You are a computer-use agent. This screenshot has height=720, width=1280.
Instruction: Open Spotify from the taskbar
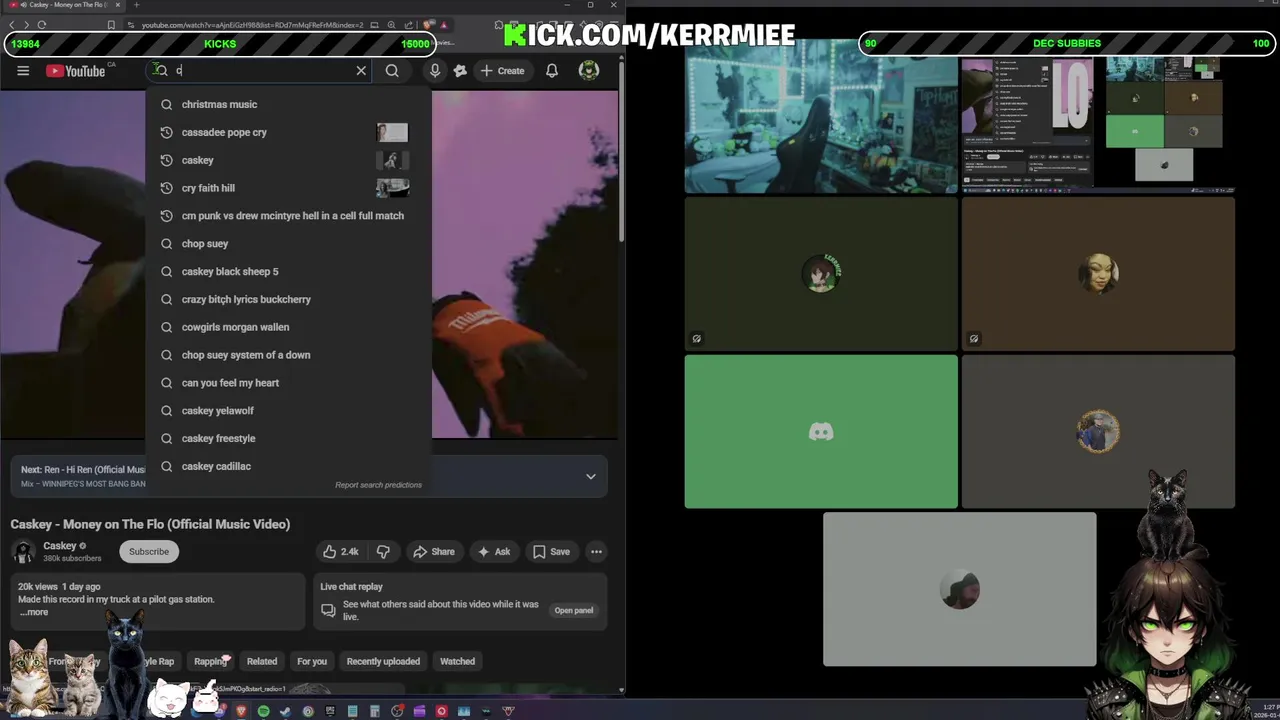(x=264, y=711)
